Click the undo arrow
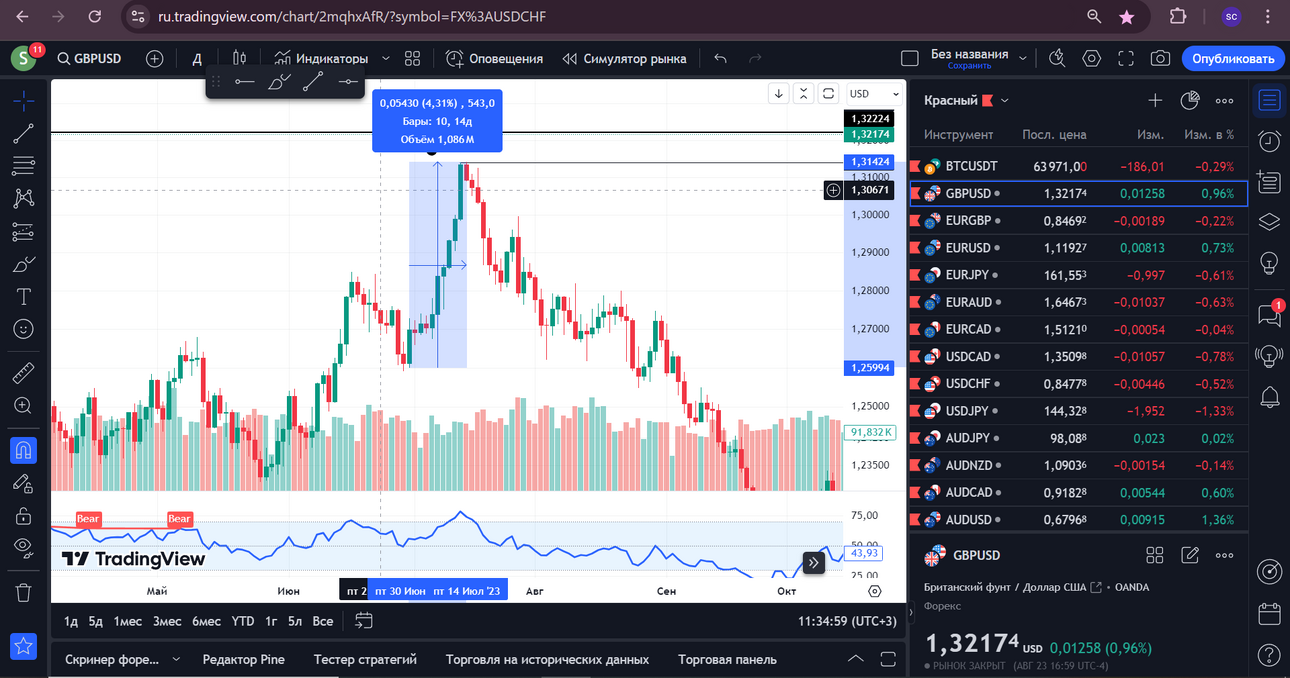1290x678 pixels. 720,59
